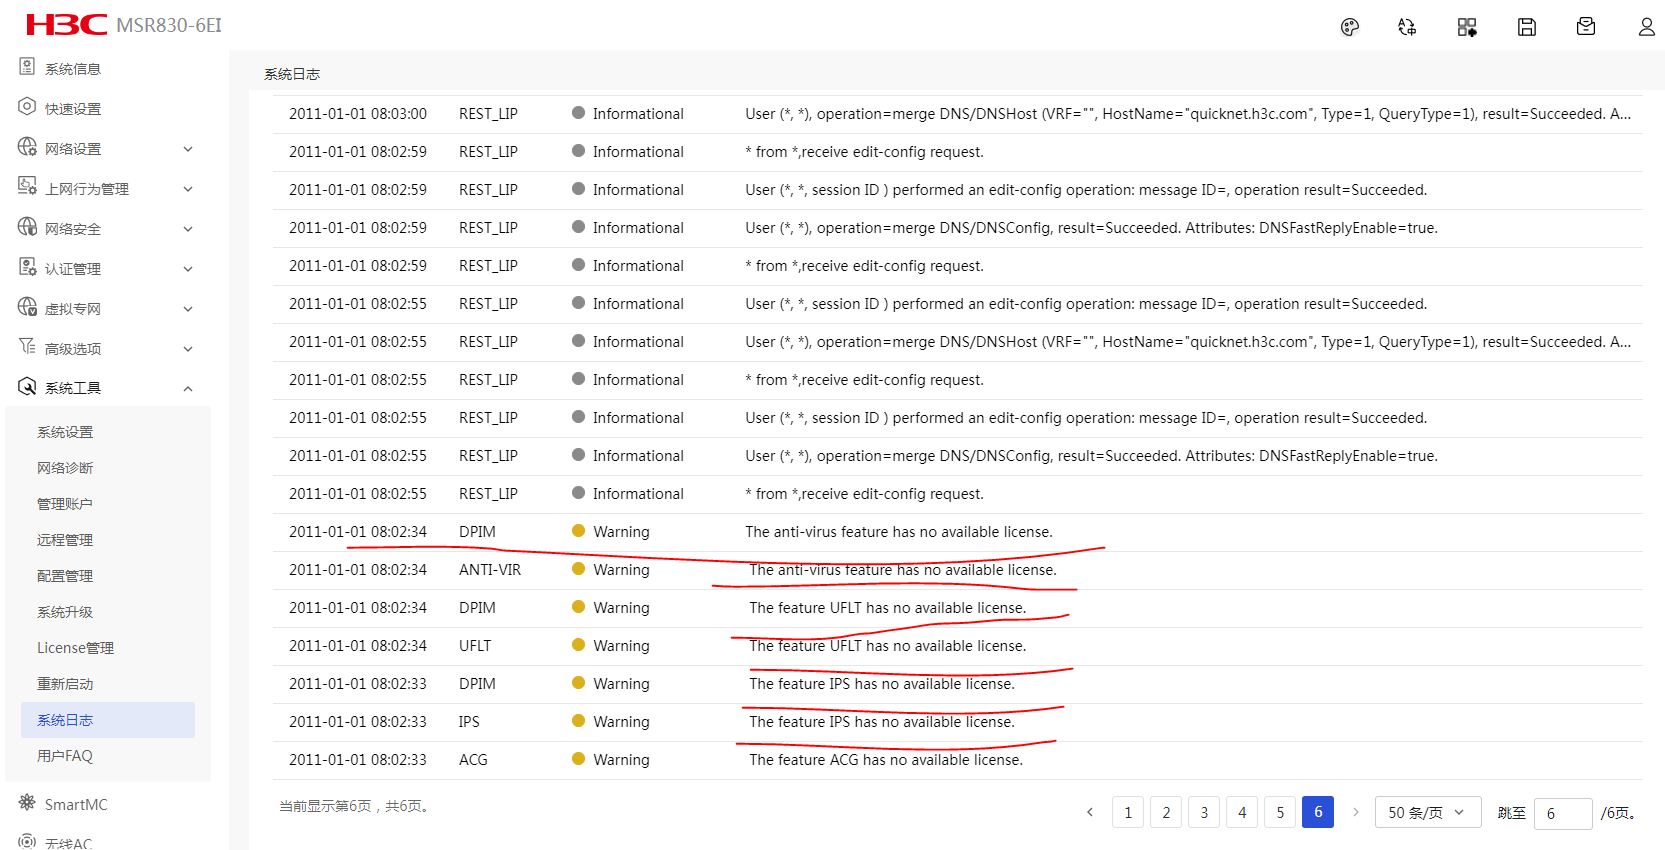Expand the 网络设置 menu chevron
Viewport: 1665px width, 850px height.
coord(188,149)
